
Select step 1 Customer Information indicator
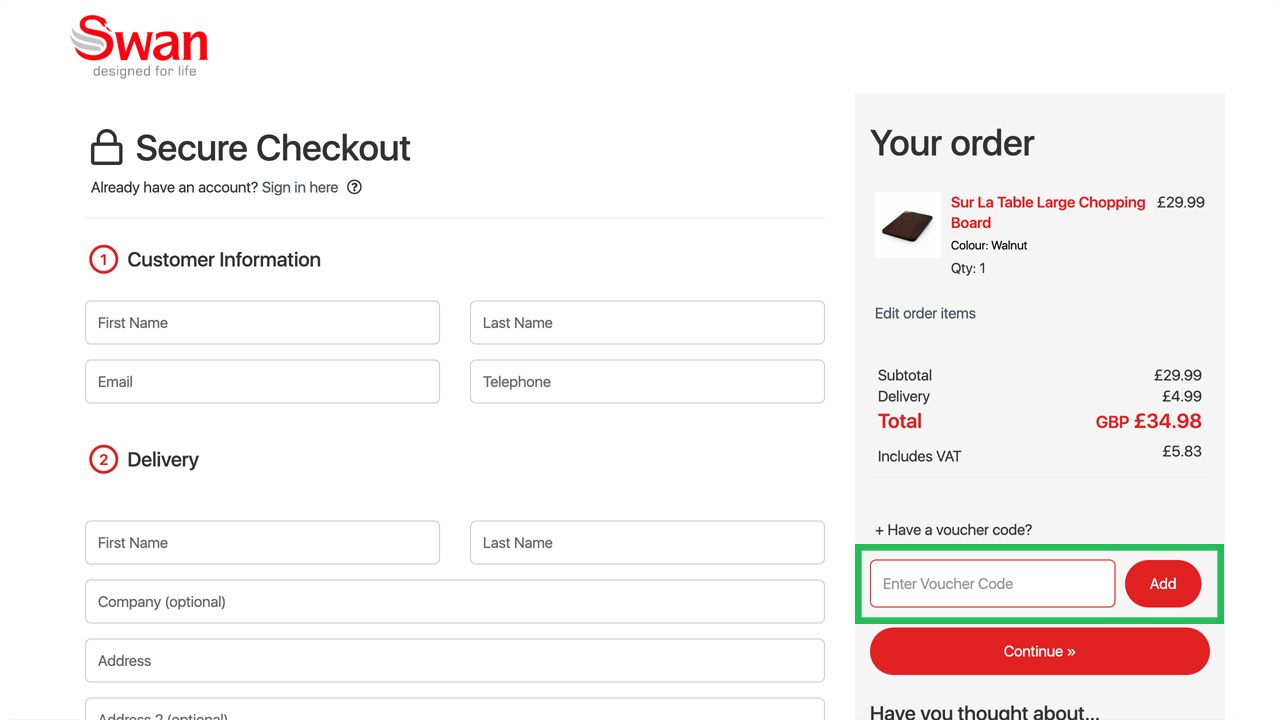click(103, 259)
